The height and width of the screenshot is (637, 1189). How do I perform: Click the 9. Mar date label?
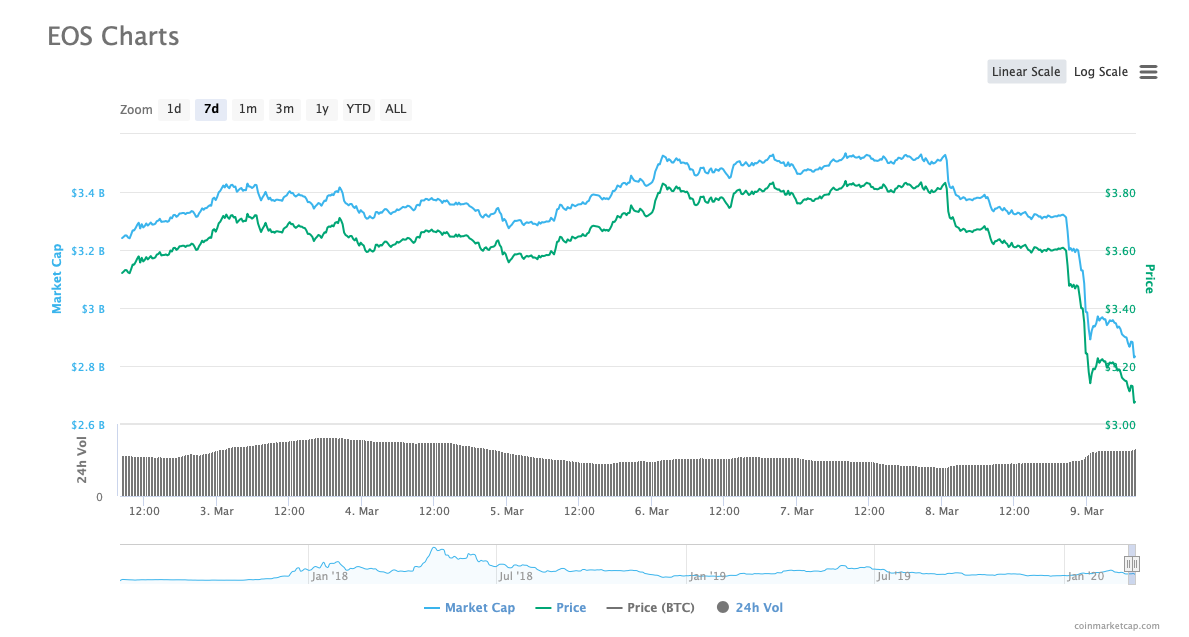[1086, 511]
